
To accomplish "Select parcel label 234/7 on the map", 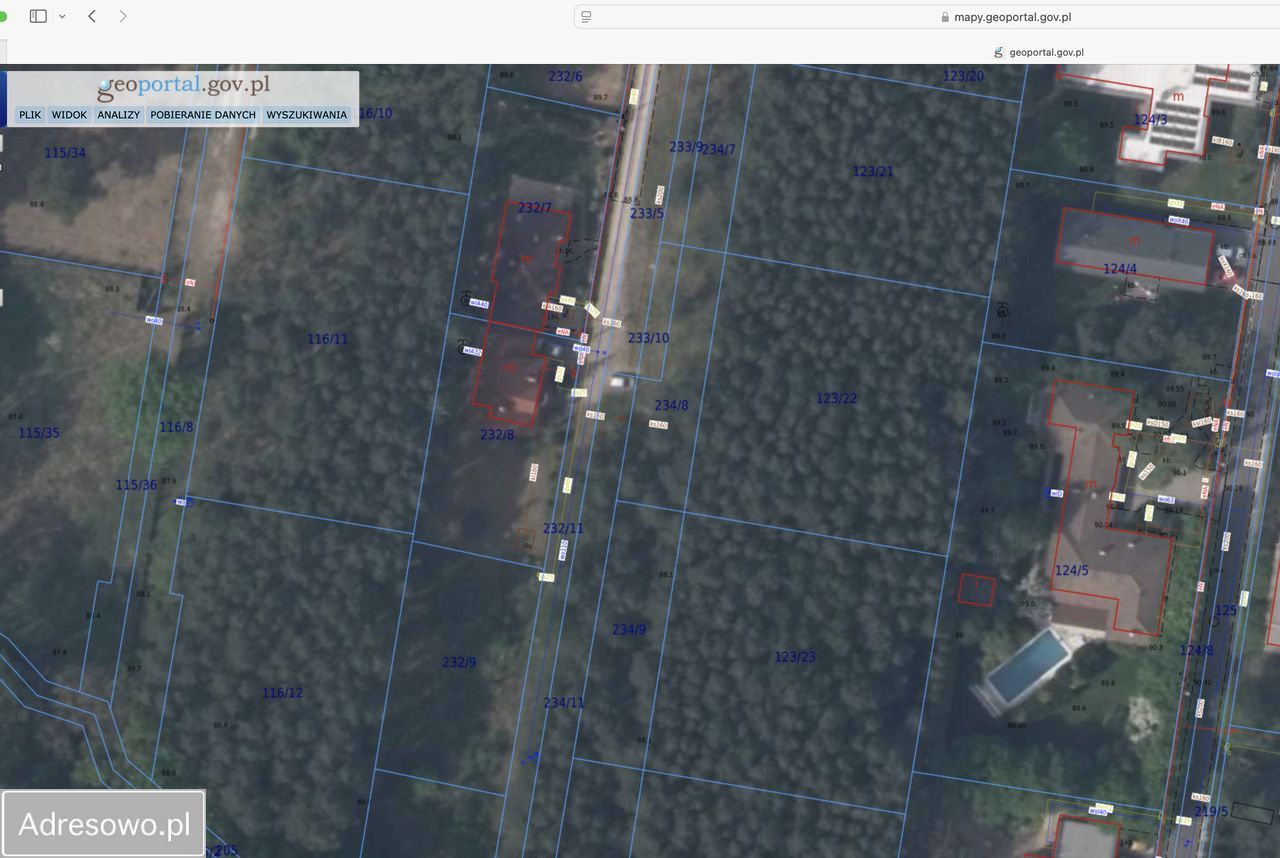I will pyautogui.click(x=718, y=150).
